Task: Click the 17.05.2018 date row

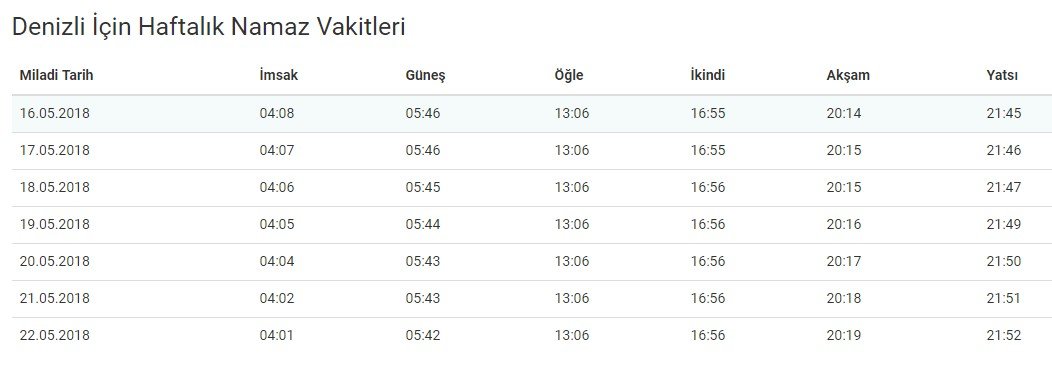Action: point(531,150)
